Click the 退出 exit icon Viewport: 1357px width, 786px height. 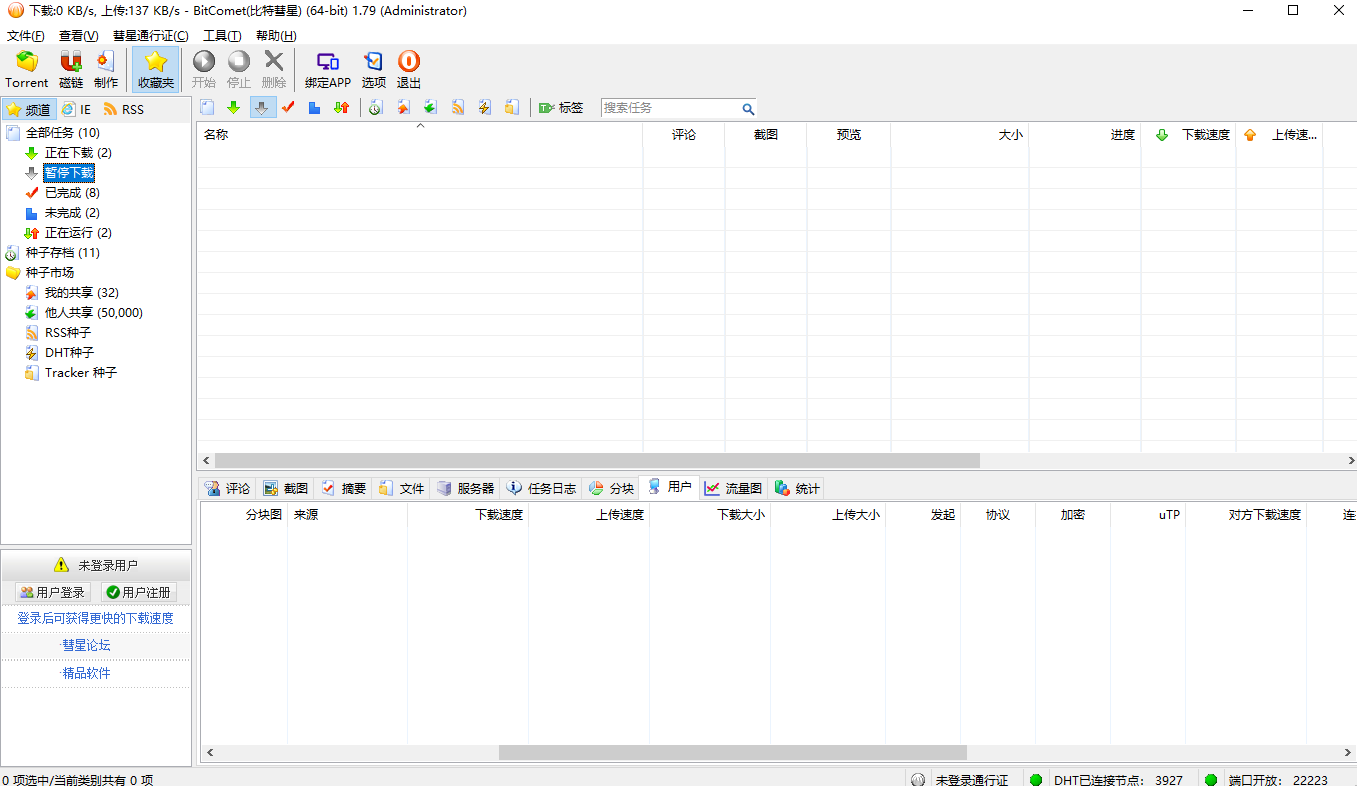[408, 68]
